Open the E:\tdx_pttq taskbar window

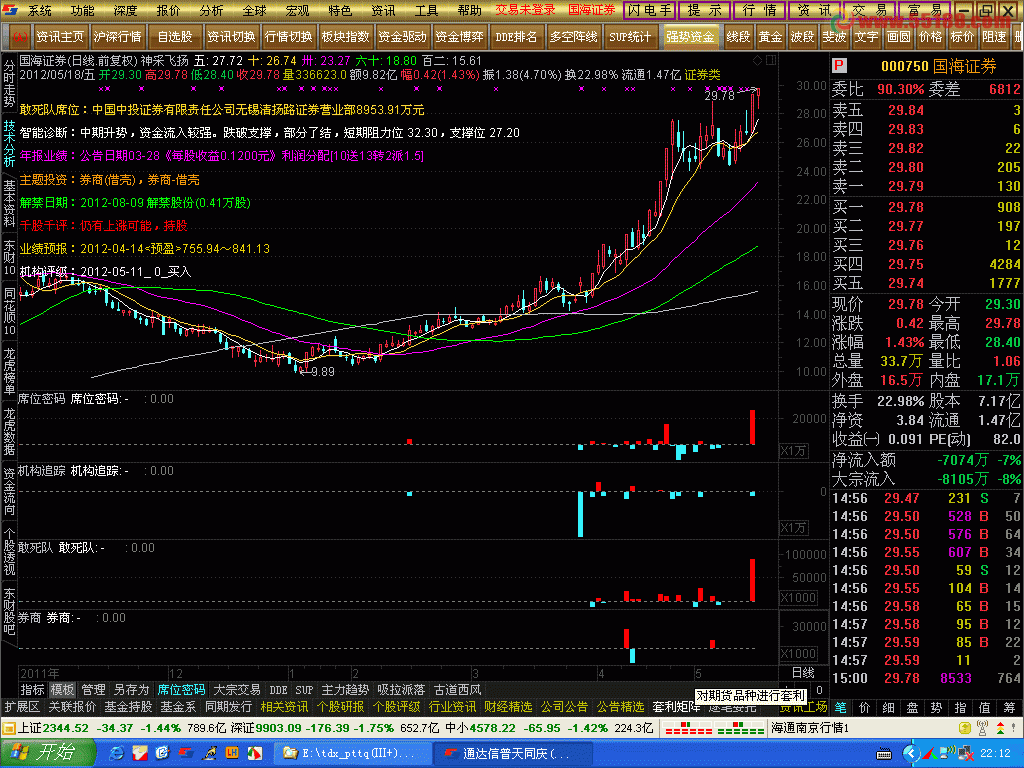pos(353,754)
